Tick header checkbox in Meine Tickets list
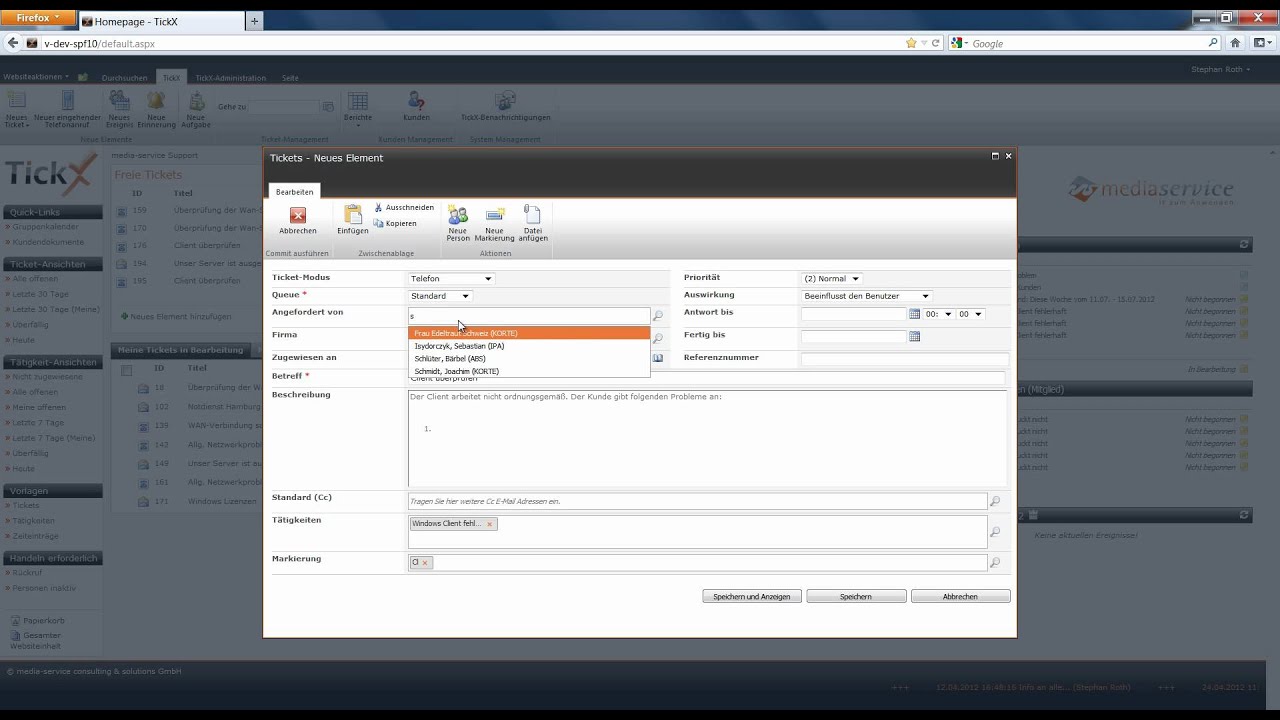The height and width of the screenshot is (720, 1280). pos(126,370)
